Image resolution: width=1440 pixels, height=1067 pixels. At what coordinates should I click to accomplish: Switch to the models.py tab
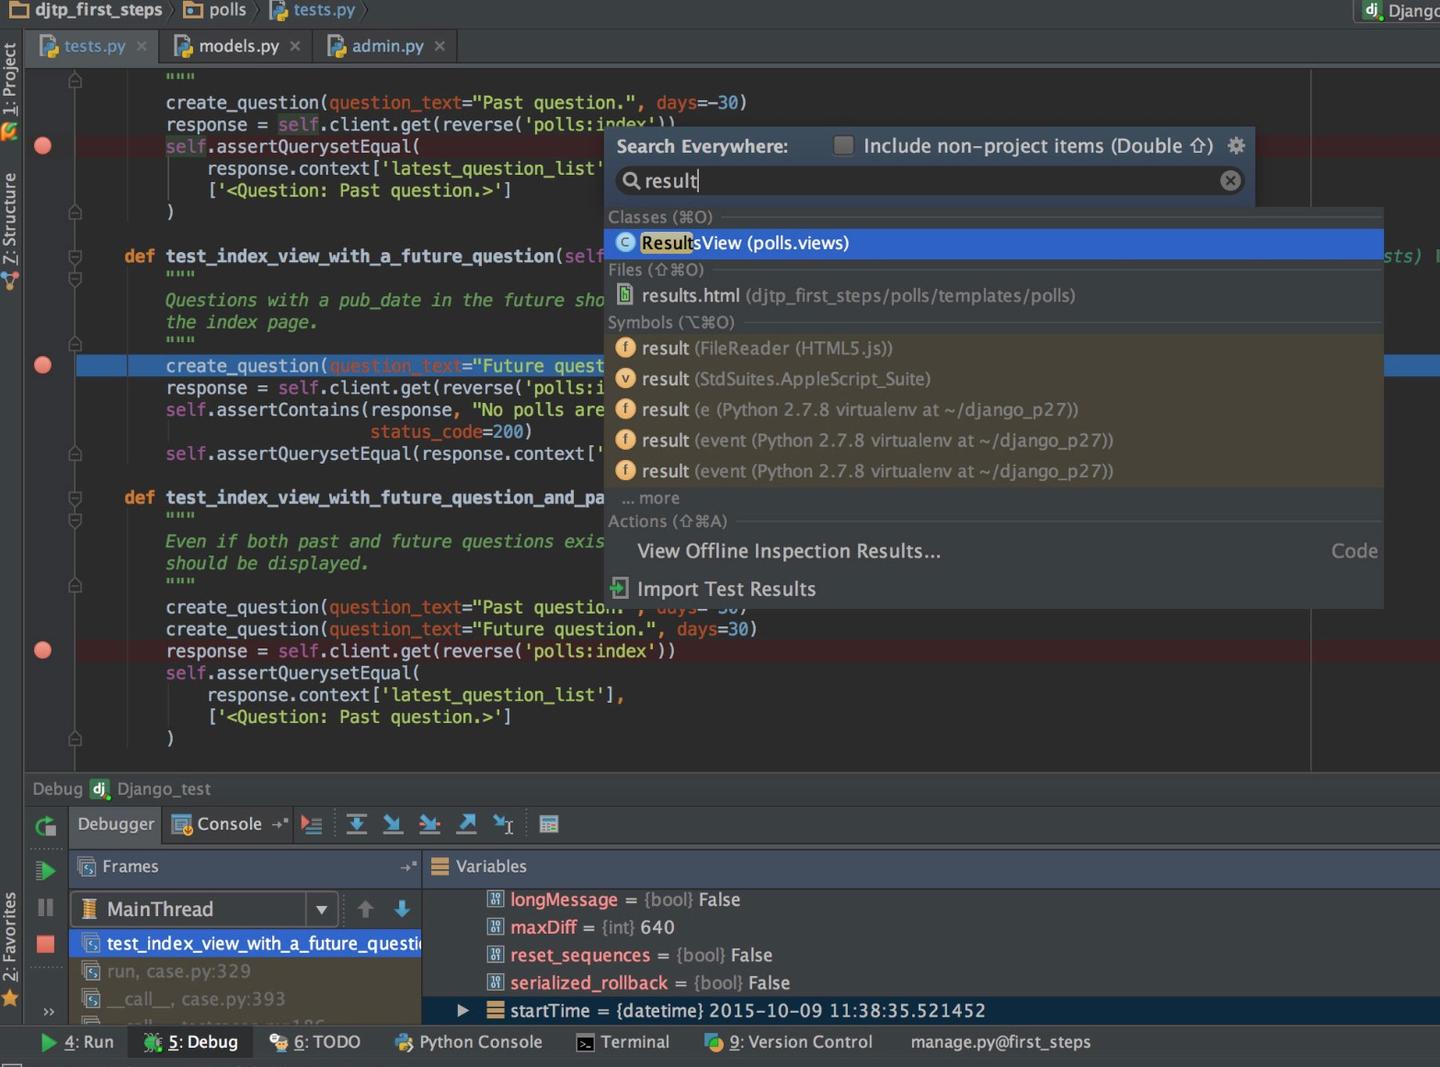237,45
